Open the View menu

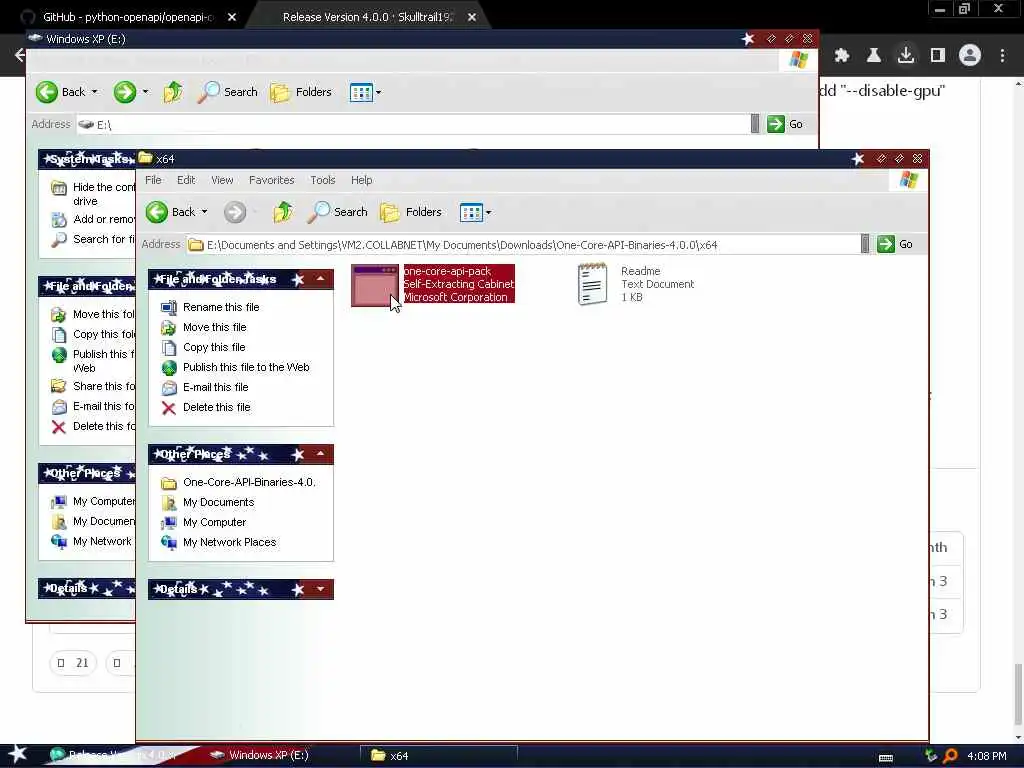coord(222,180)
